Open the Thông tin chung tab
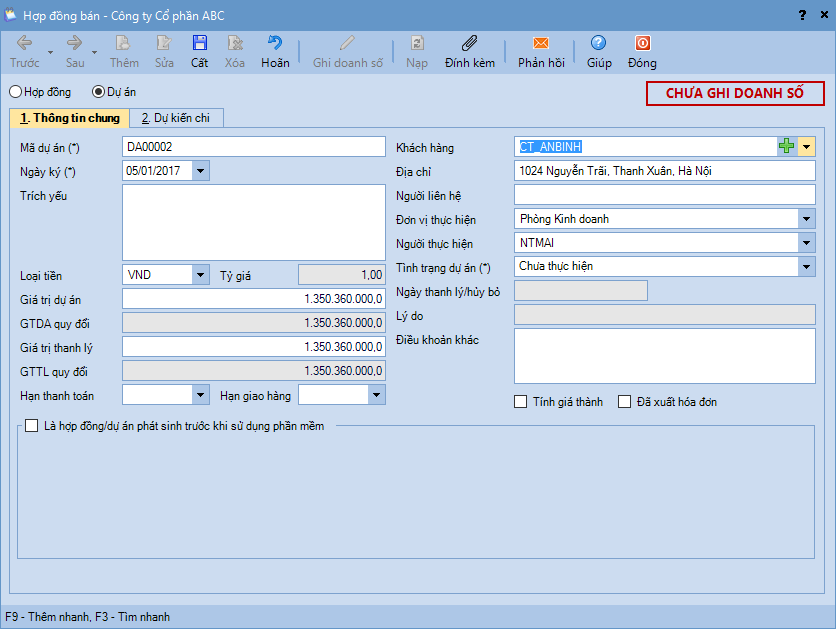The image size is (836, 629). [70, 118]
